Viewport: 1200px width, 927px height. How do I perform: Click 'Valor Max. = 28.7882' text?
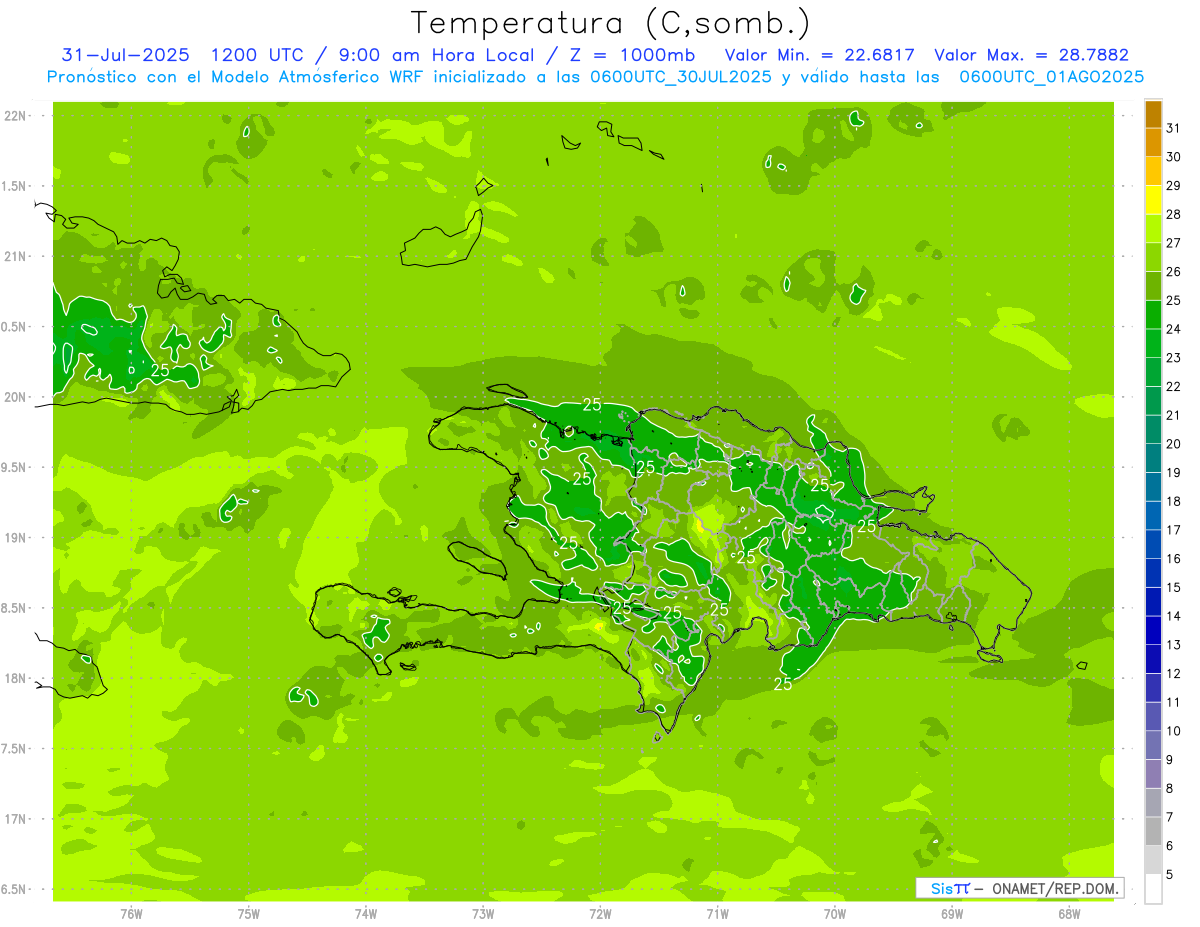1031,55
